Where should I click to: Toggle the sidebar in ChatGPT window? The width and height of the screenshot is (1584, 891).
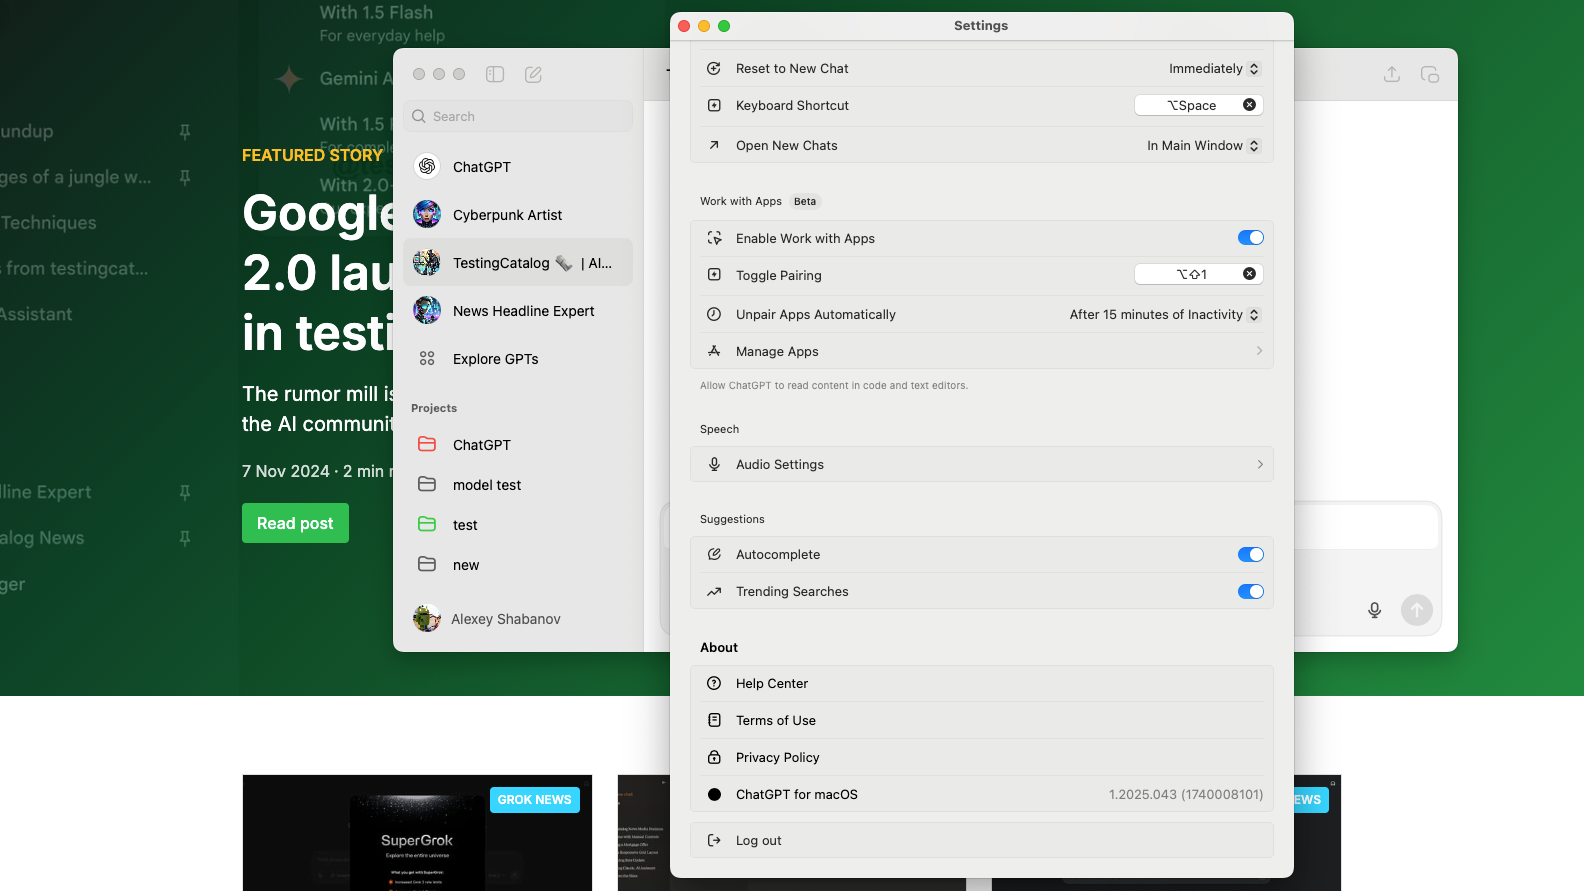[x=495, y=74]
